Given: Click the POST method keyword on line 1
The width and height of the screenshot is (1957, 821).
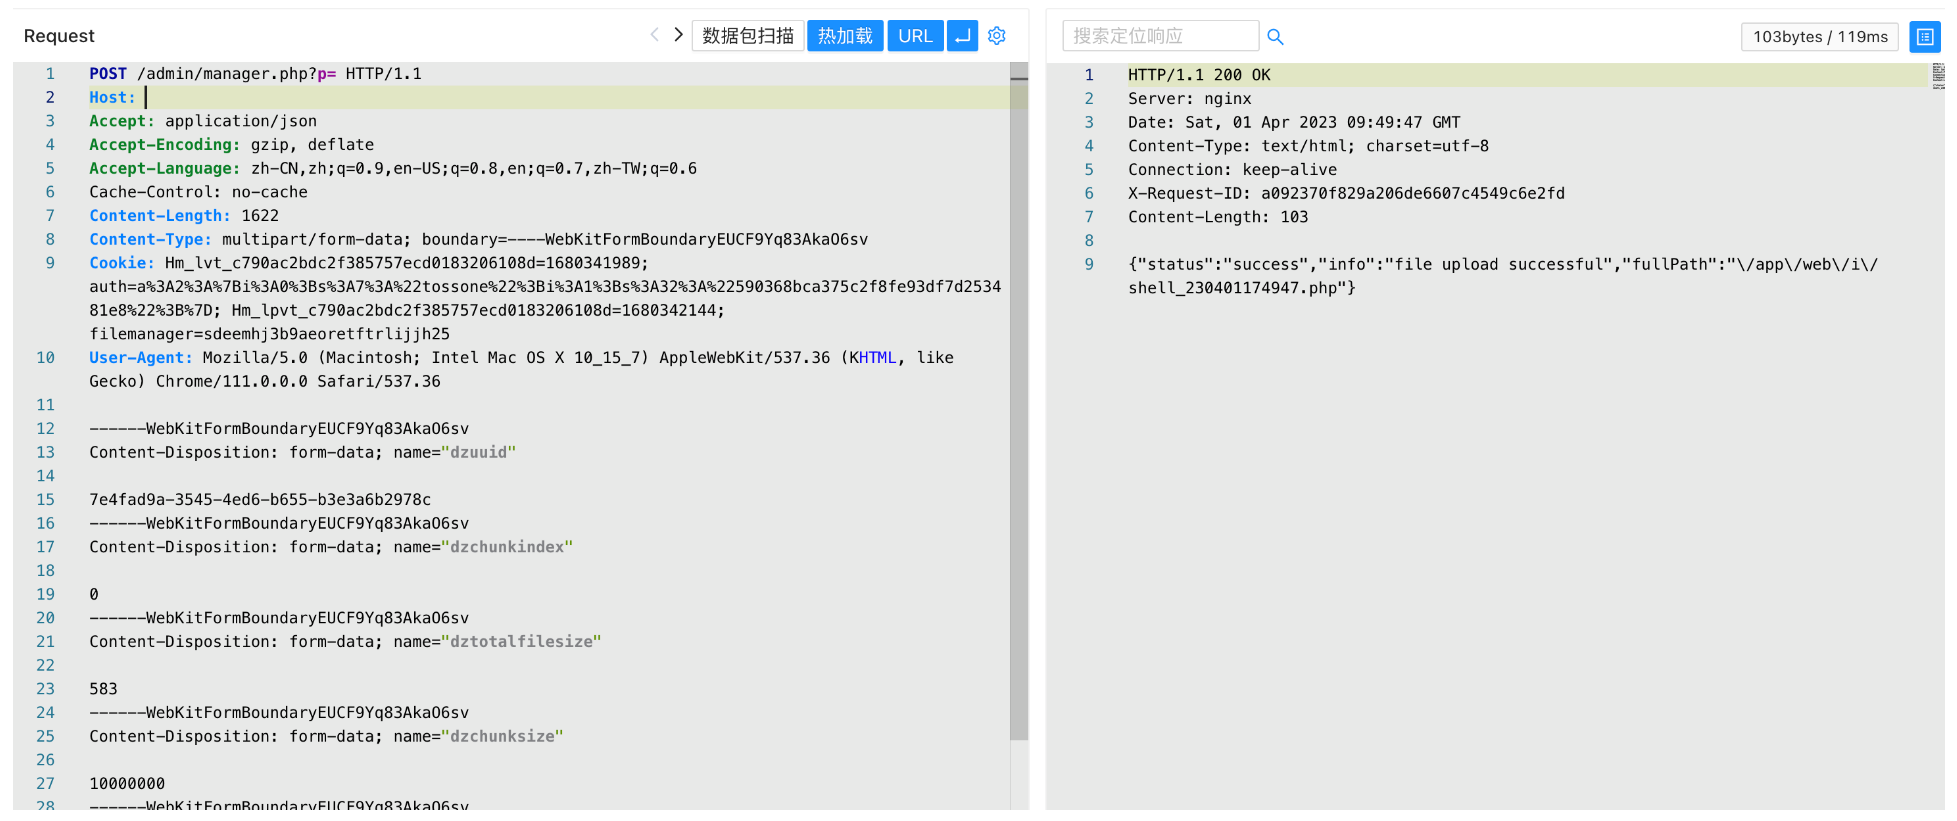Looking at the screenshot, I should [108, 74].
